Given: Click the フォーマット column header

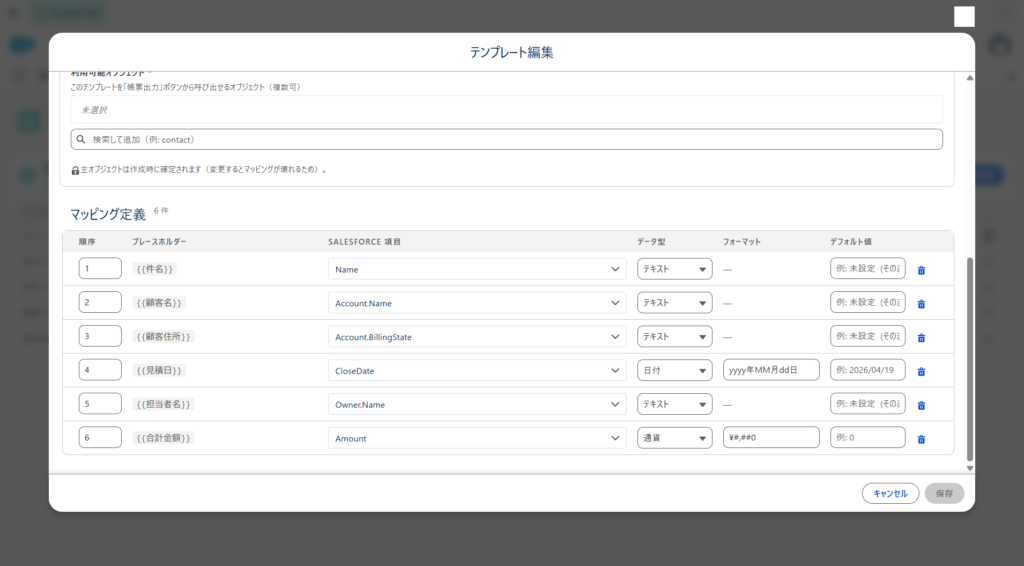Looking at the screenshot, I should tap(742, 242).
